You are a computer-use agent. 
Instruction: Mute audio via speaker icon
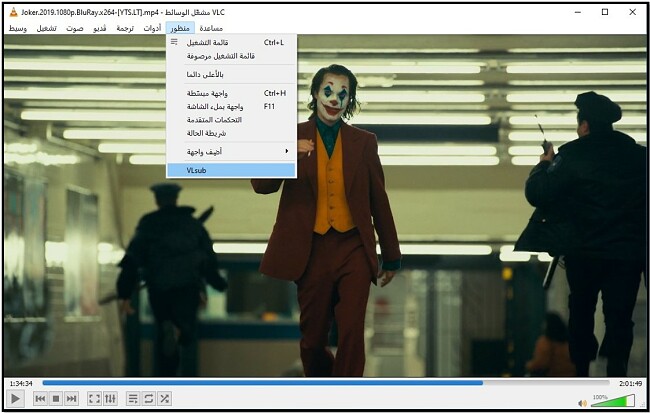click(582, 403)
